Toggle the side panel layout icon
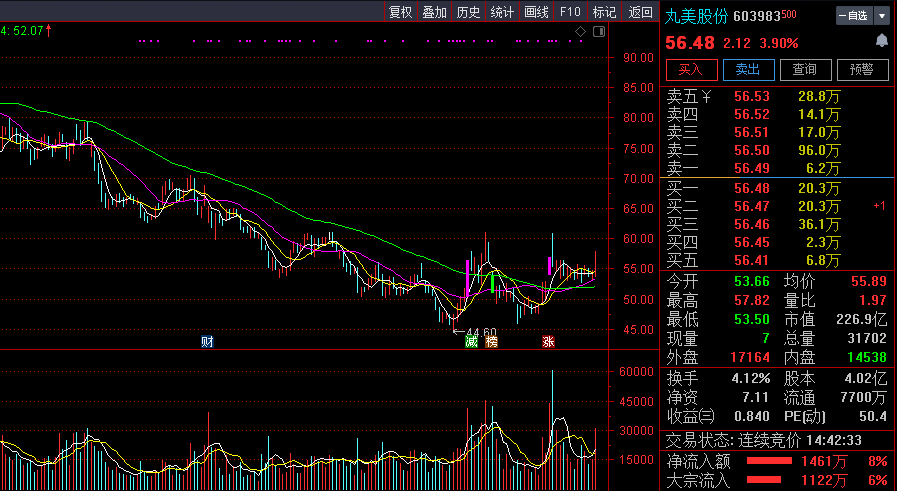This screenshot has height=491, width=897. [598, 32]
